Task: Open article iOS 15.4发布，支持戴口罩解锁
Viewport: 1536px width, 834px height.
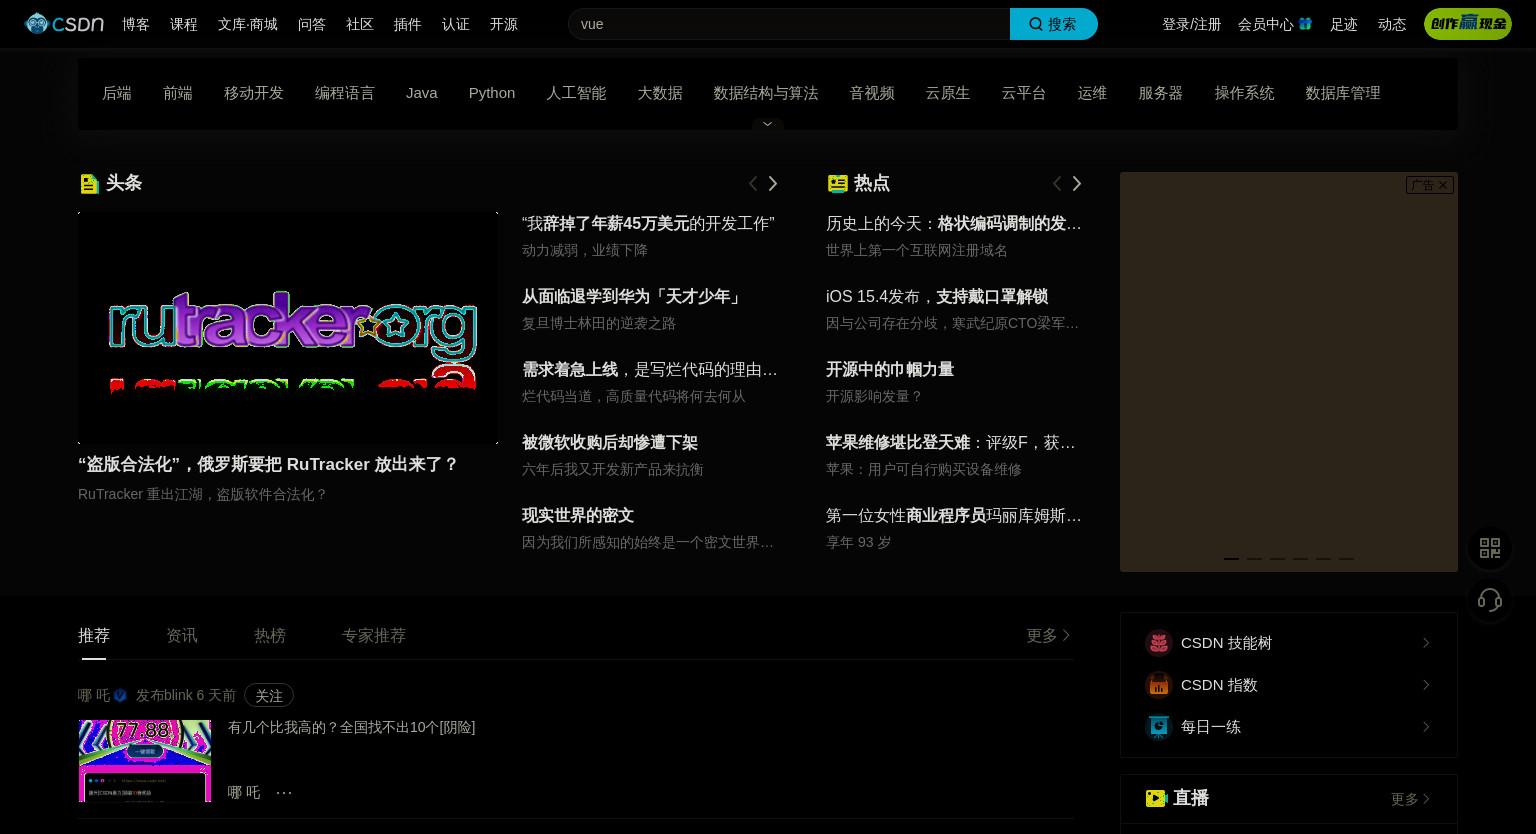Action: coord(937,297)
